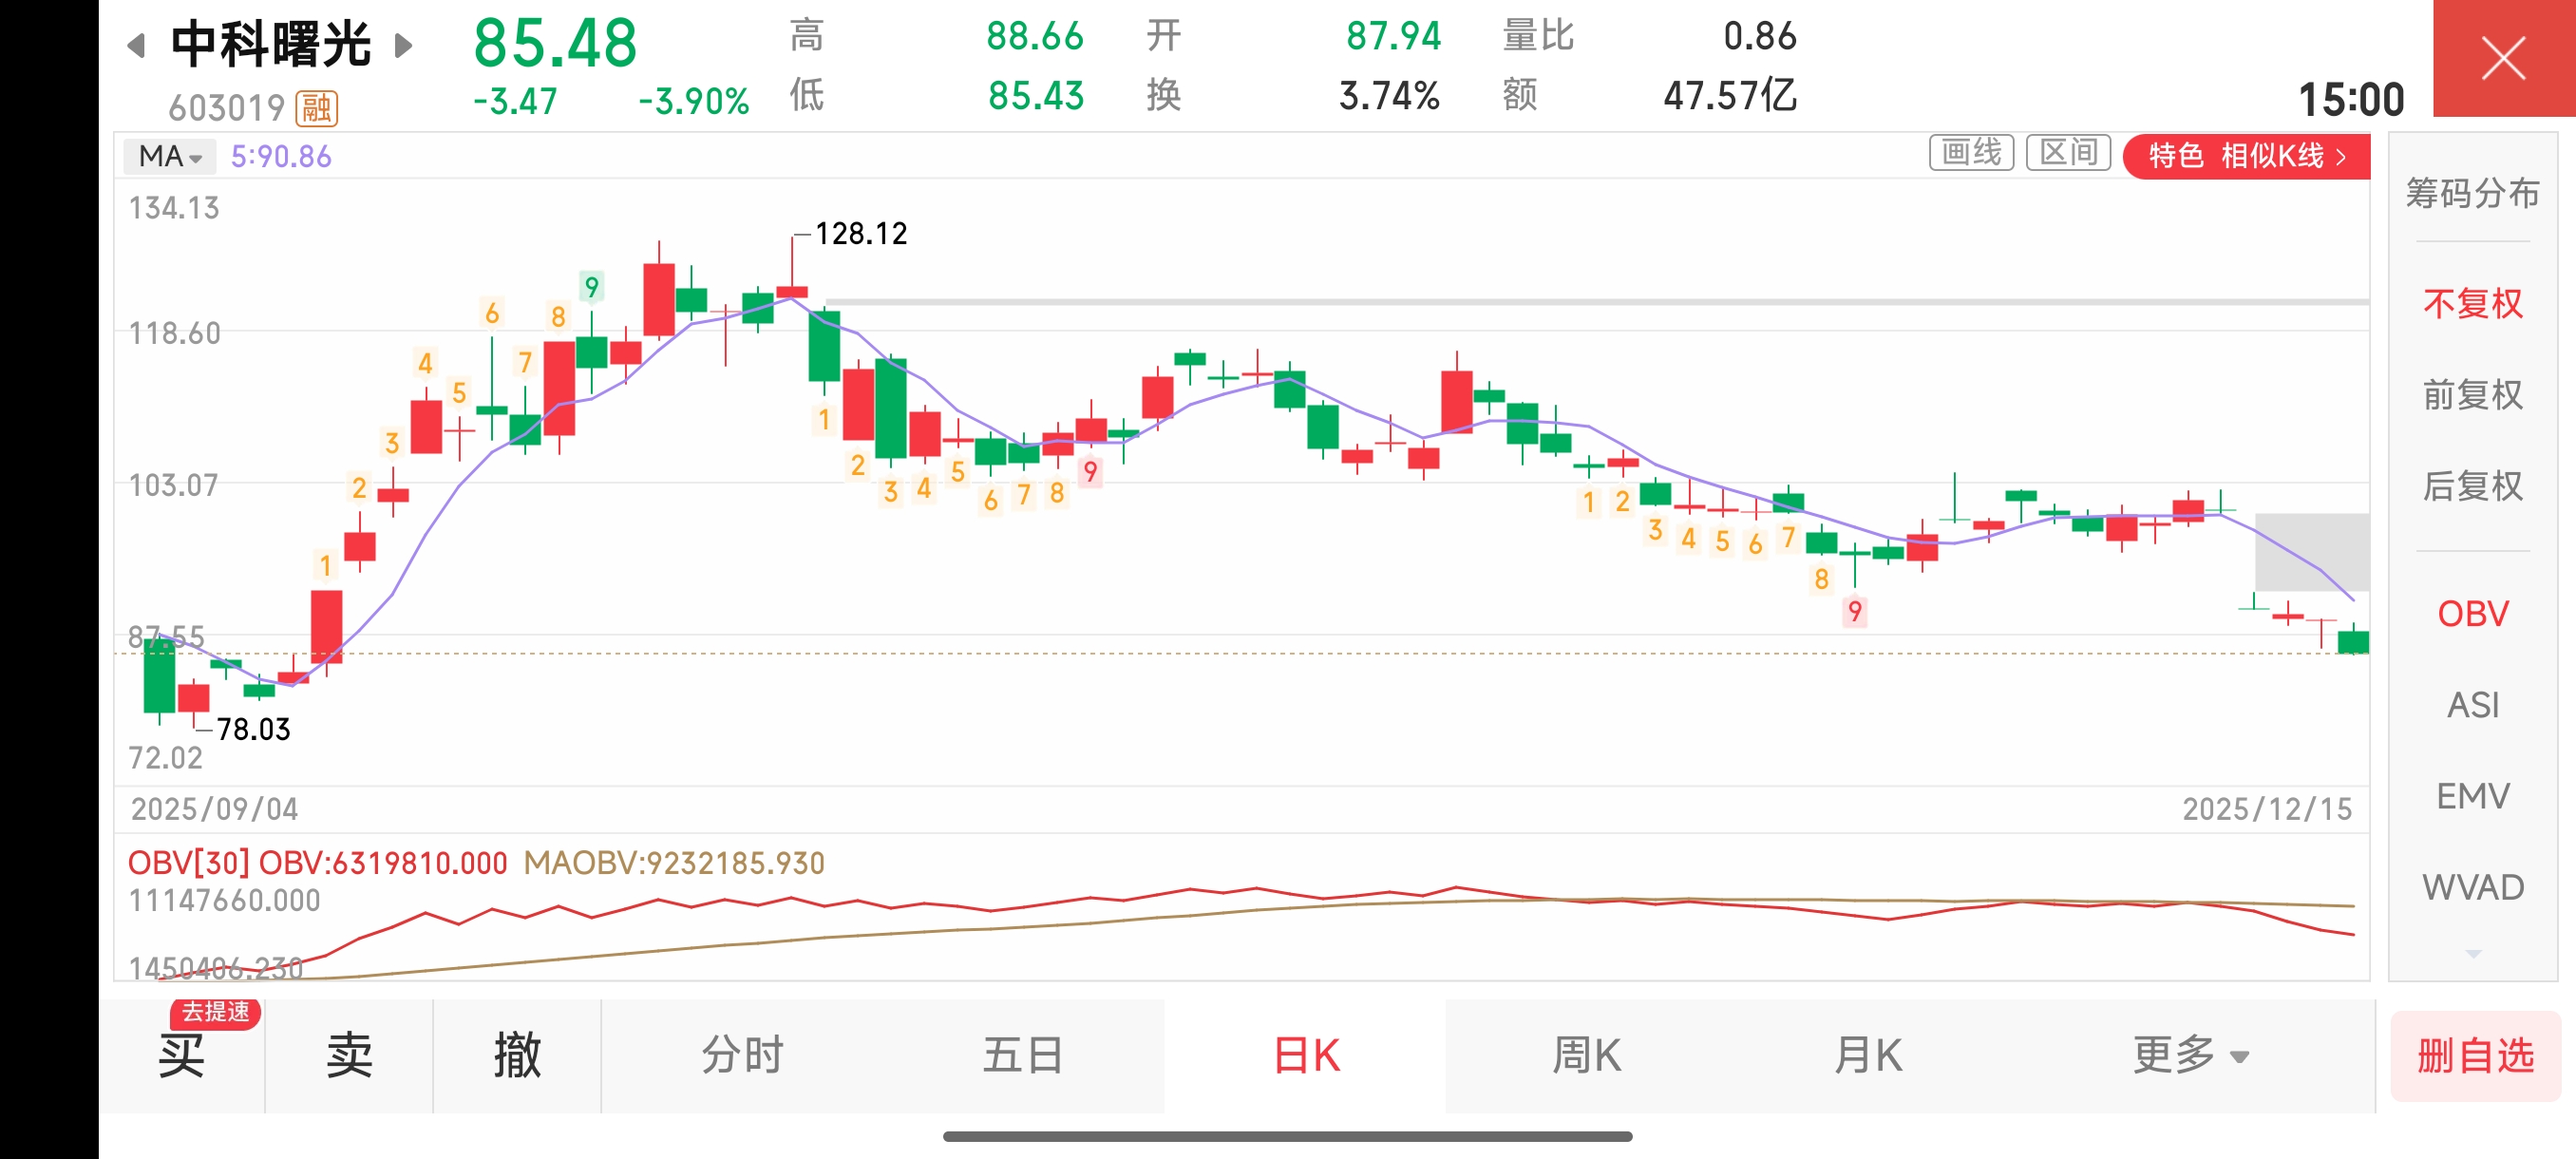Screen dimensions: 2576x1159
Task: Select 后复权 price adjustment mode
Action: pyautogui.click(x=2472, y=486)
